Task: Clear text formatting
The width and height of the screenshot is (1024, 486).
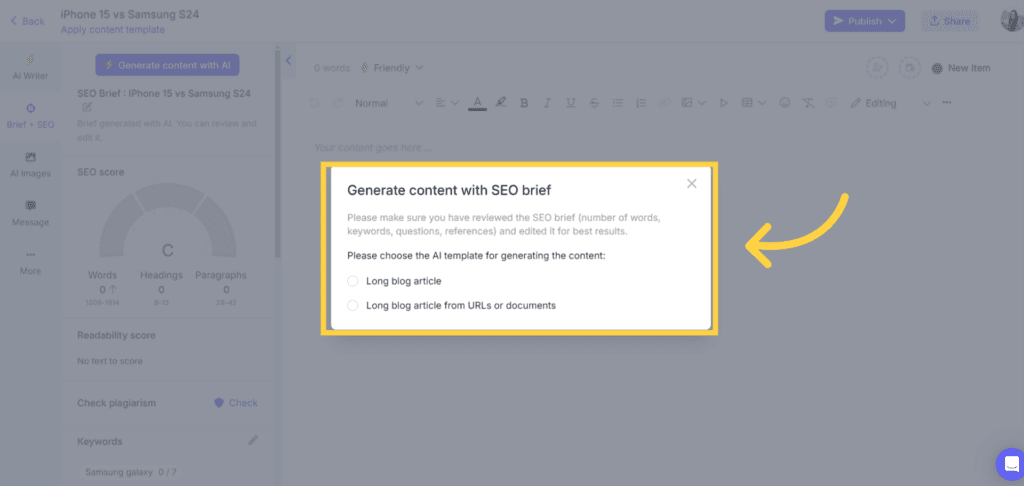Action: [808, 103]
